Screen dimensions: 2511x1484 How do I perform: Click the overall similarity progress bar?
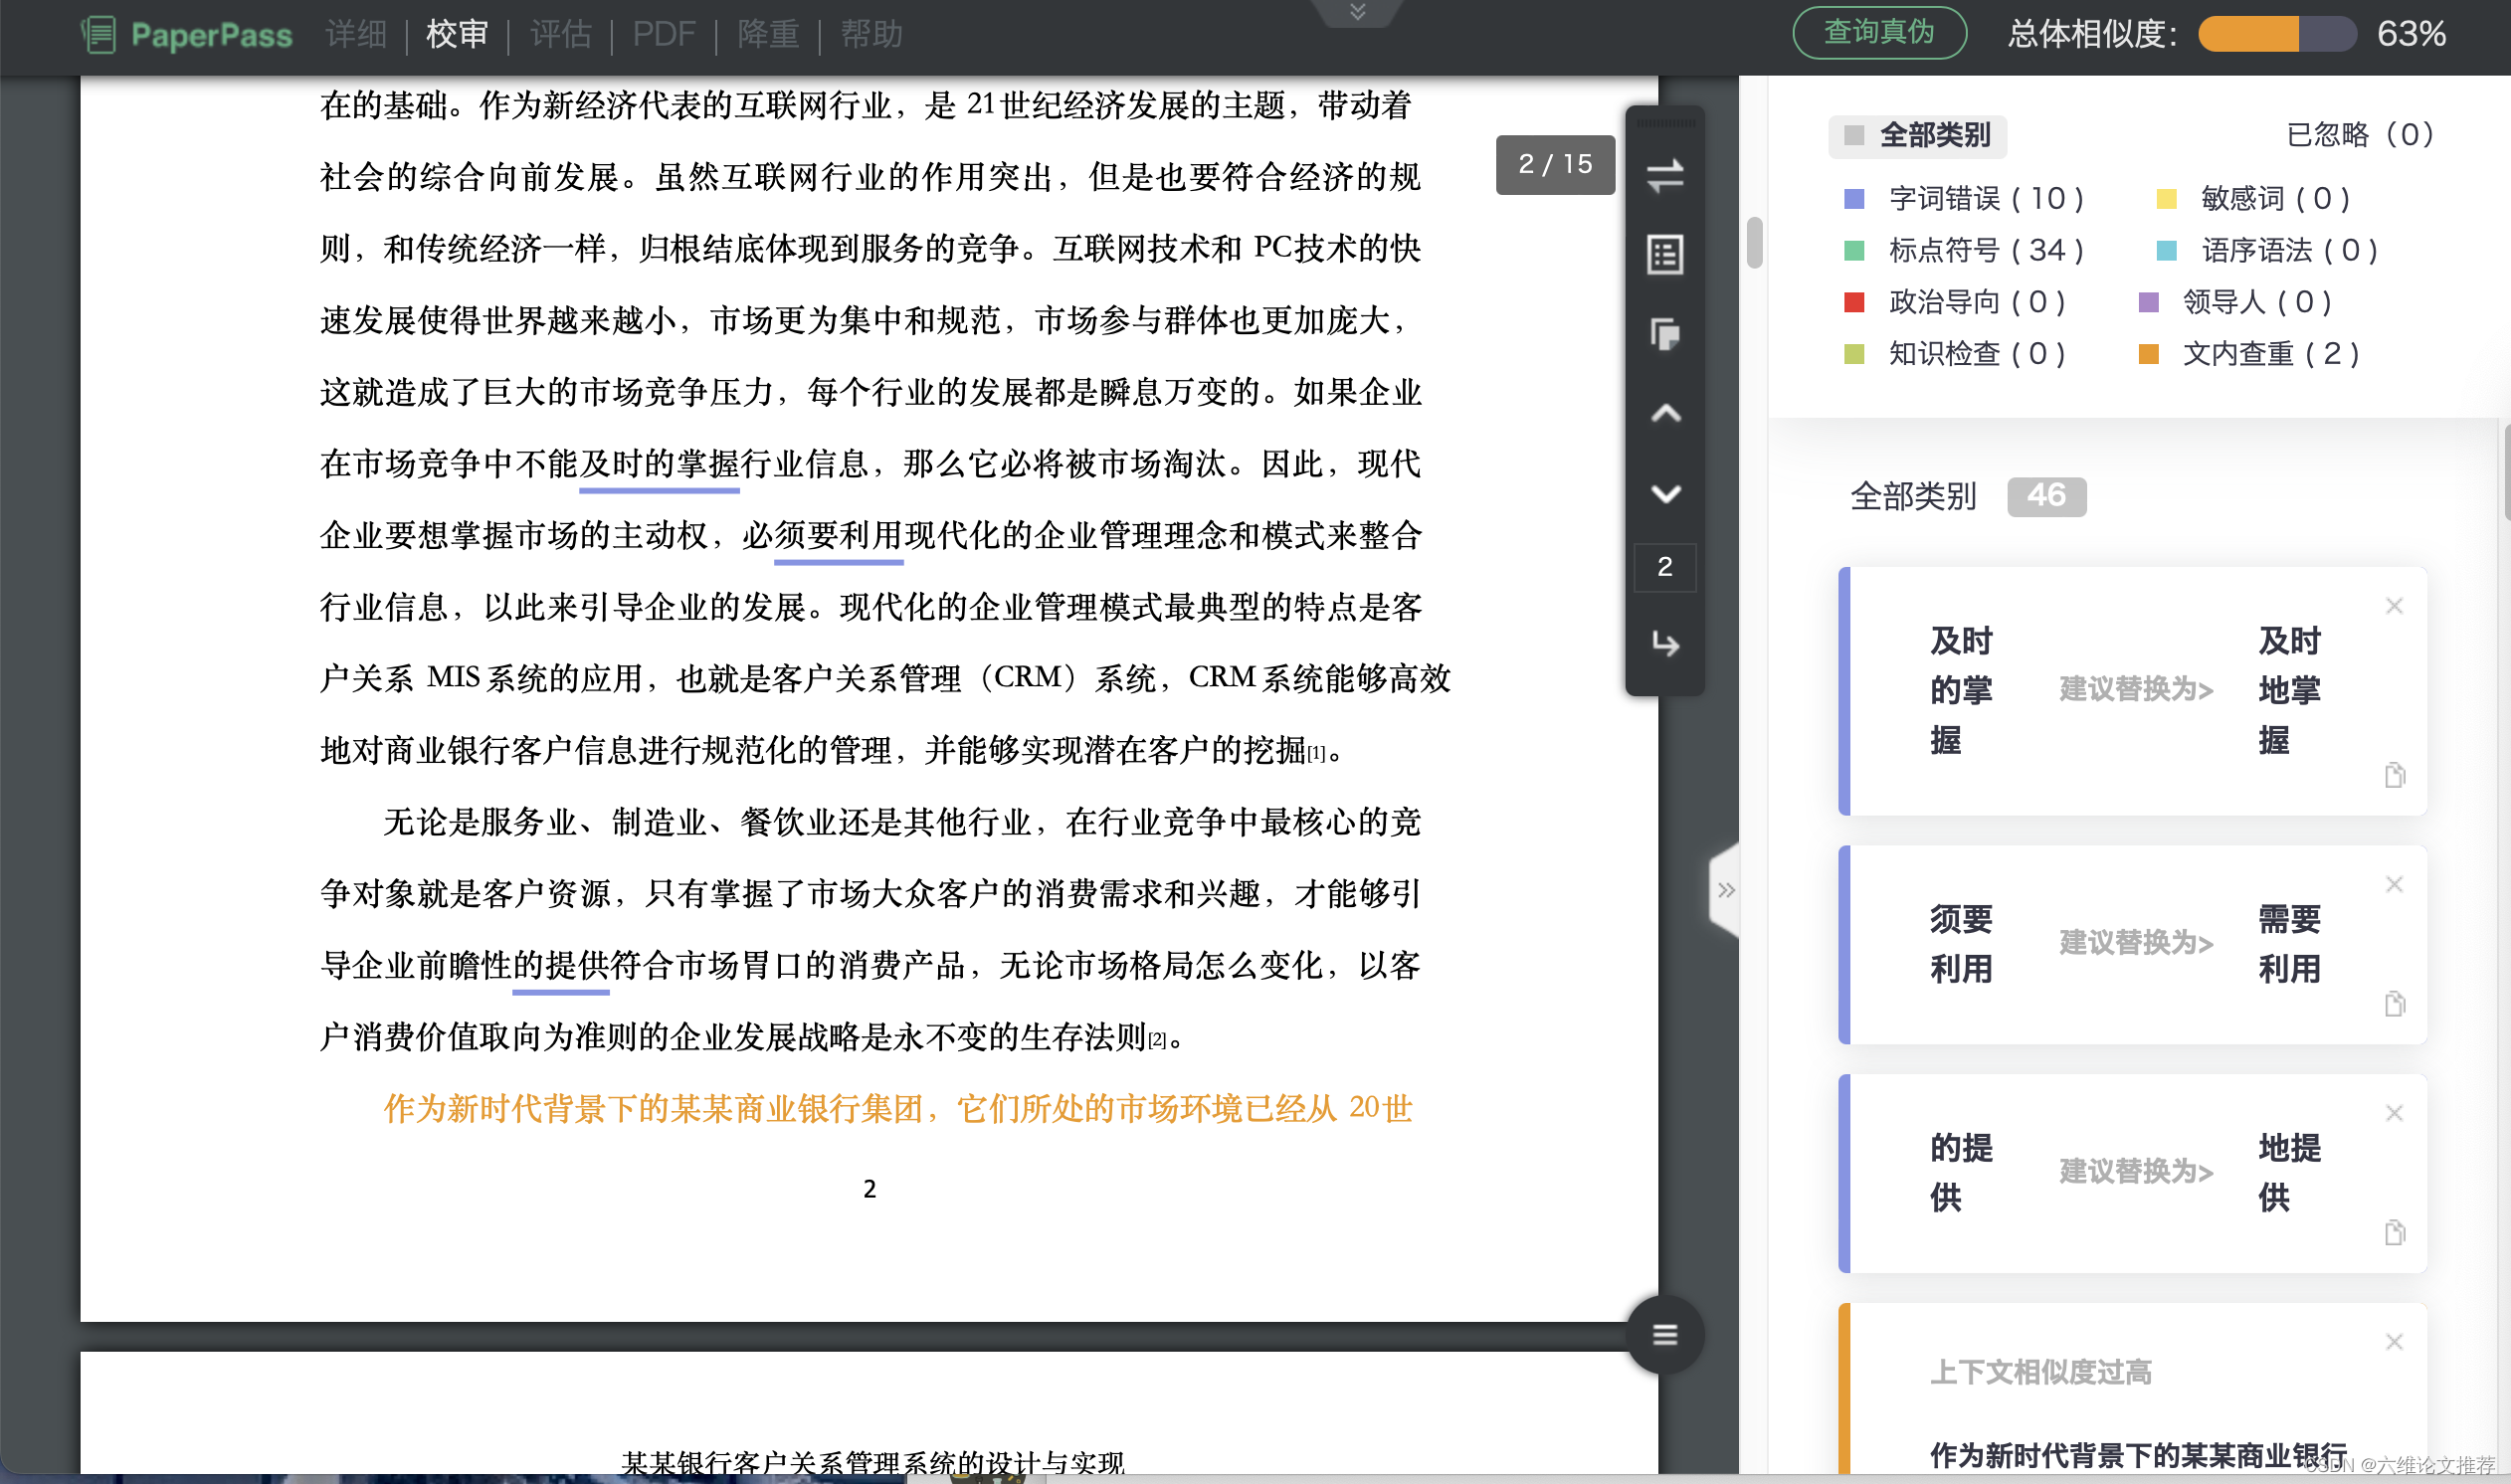point(2277,34)
